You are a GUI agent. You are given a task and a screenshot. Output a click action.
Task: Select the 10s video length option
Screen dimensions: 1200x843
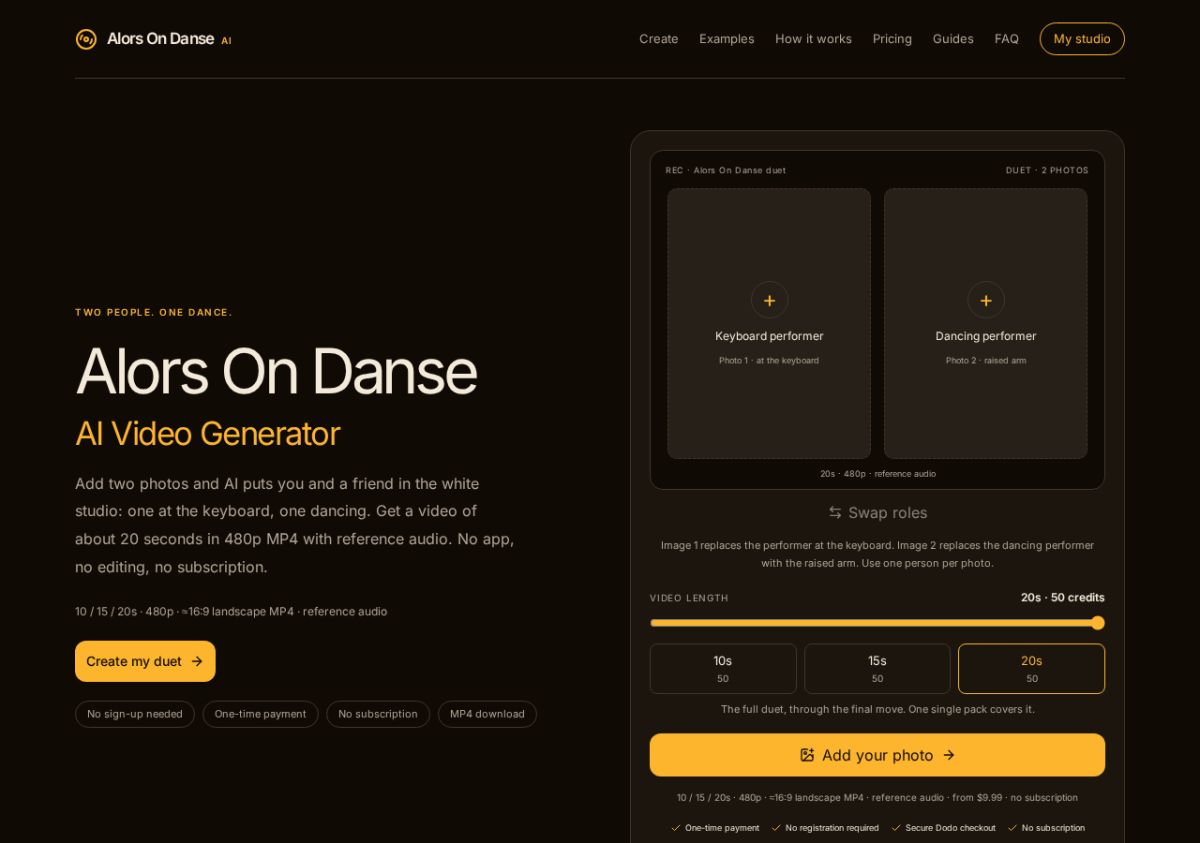pos(723,668)
